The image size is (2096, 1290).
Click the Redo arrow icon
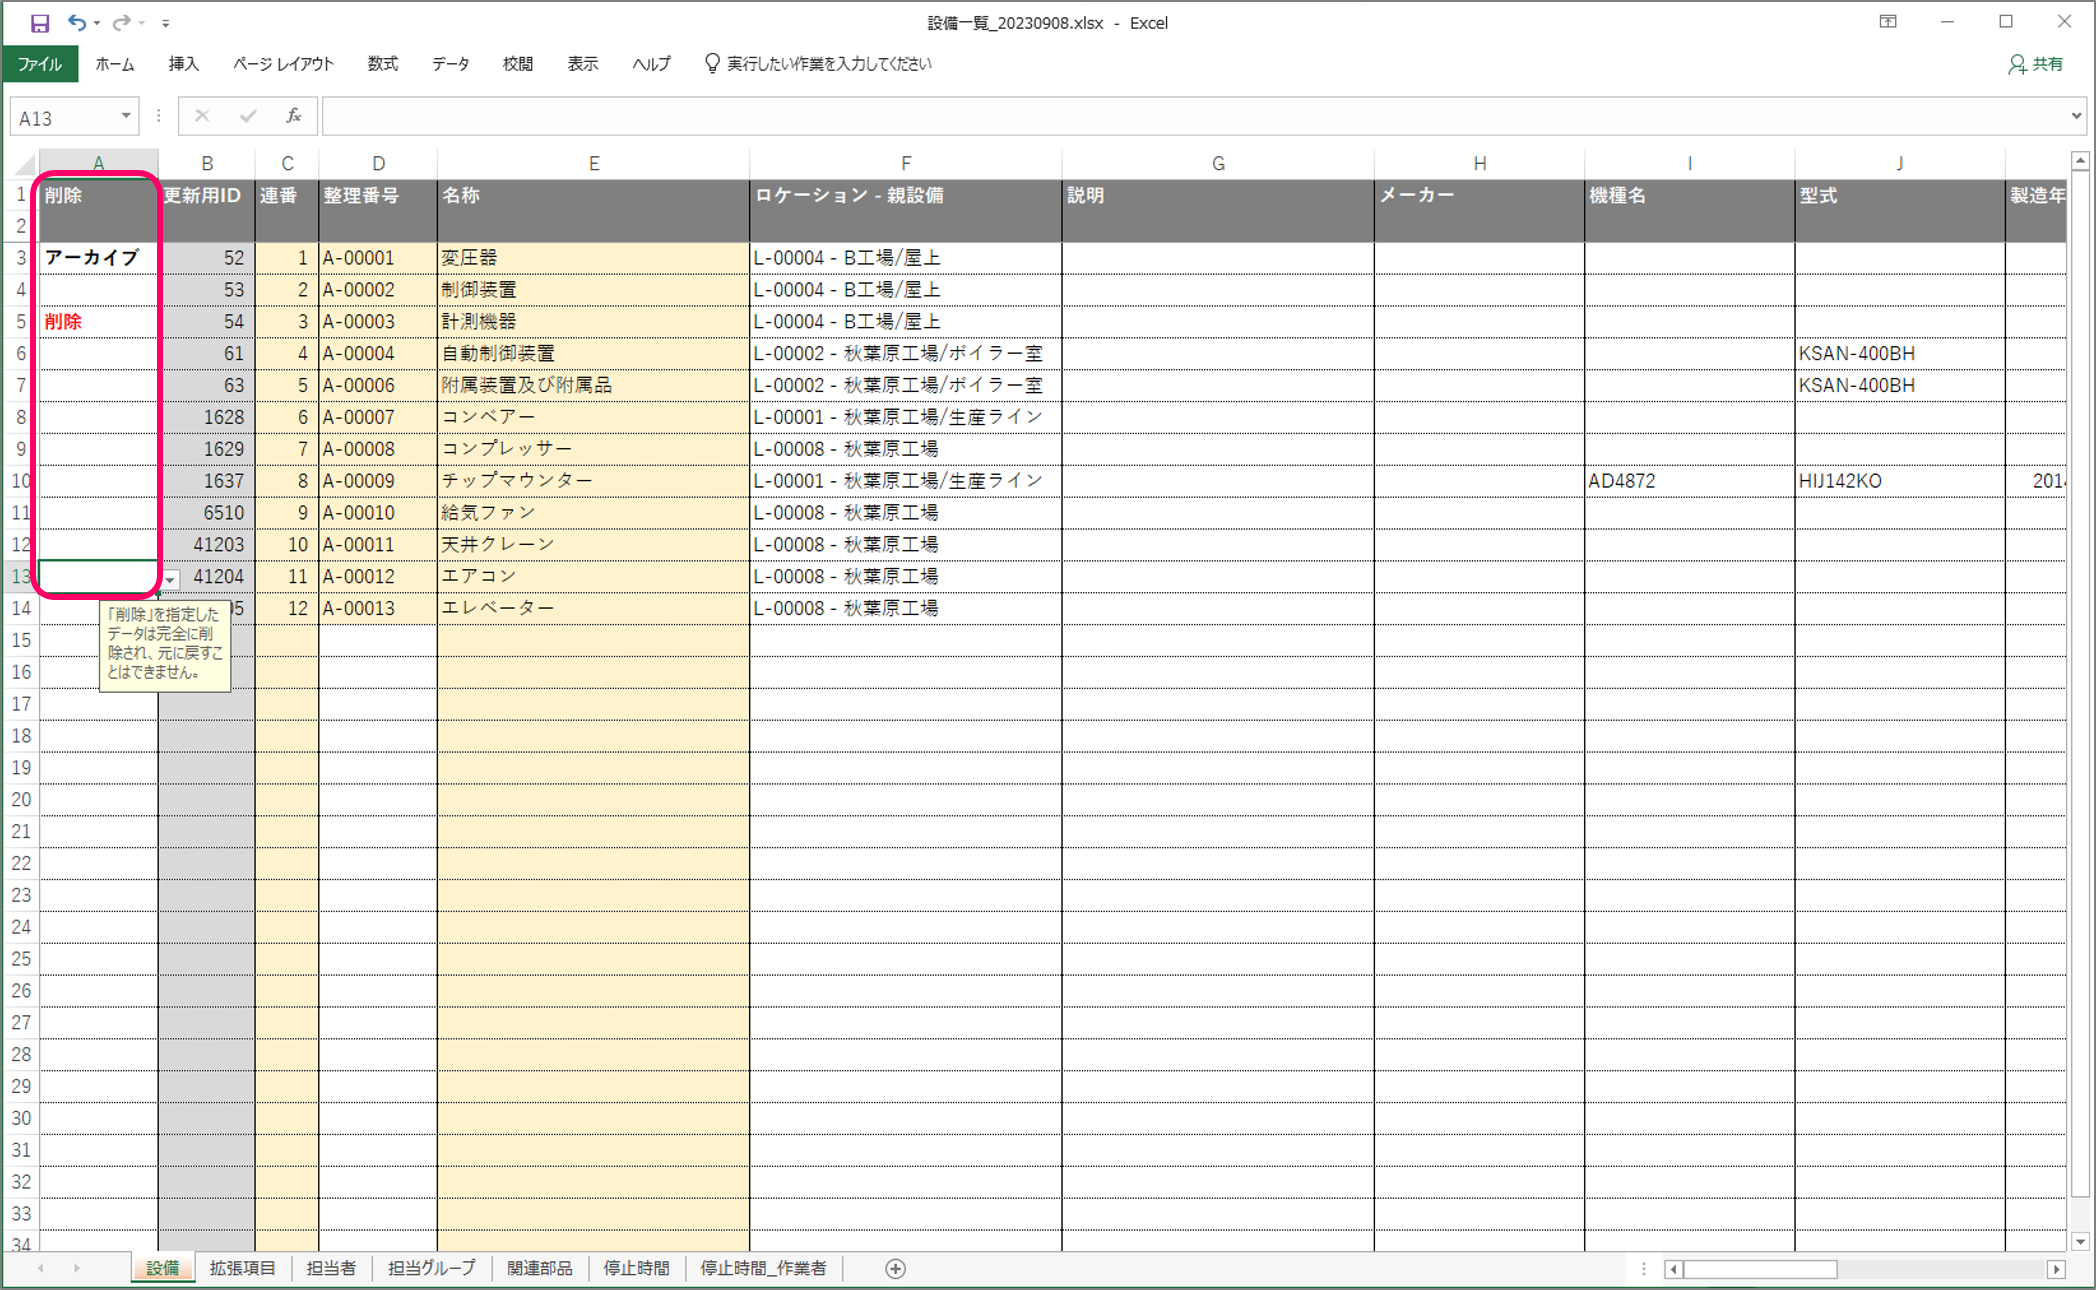pyautogui.click(x=121, y=22)
